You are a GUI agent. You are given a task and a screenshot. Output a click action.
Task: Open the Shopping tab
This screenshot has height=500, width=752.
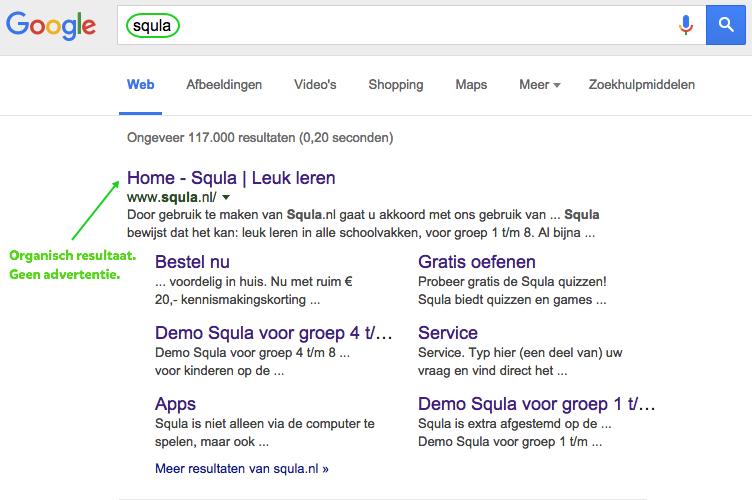click(x=396, y=85)
